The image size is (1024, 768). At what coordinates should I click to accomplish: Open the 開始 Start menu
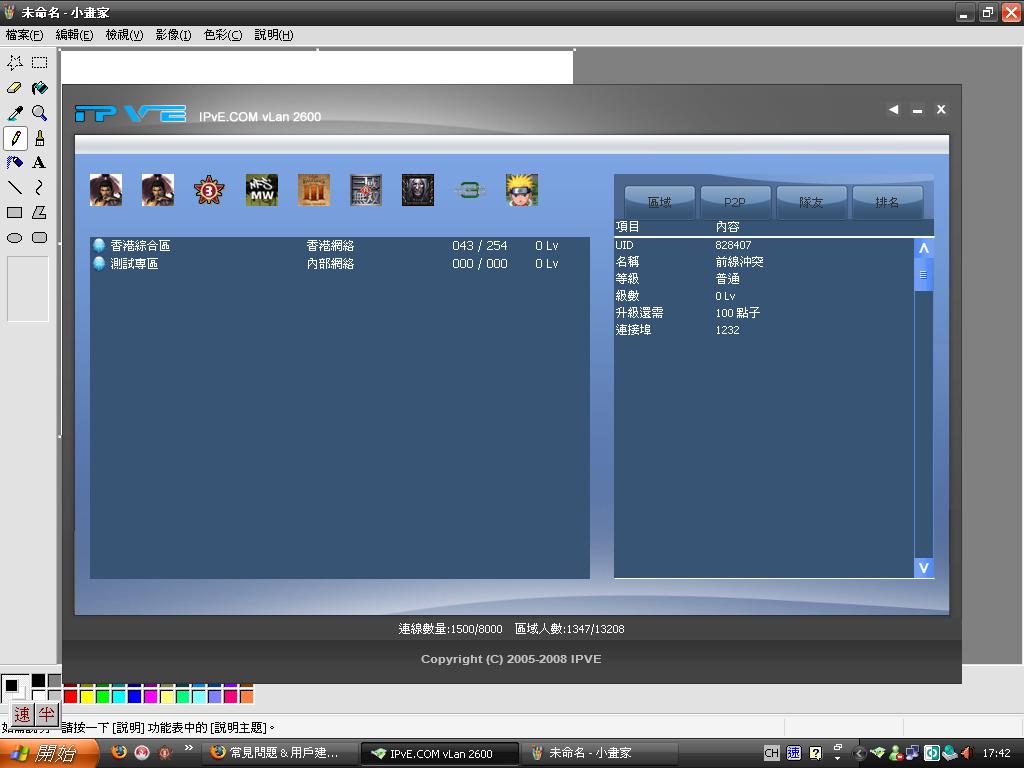48,753
